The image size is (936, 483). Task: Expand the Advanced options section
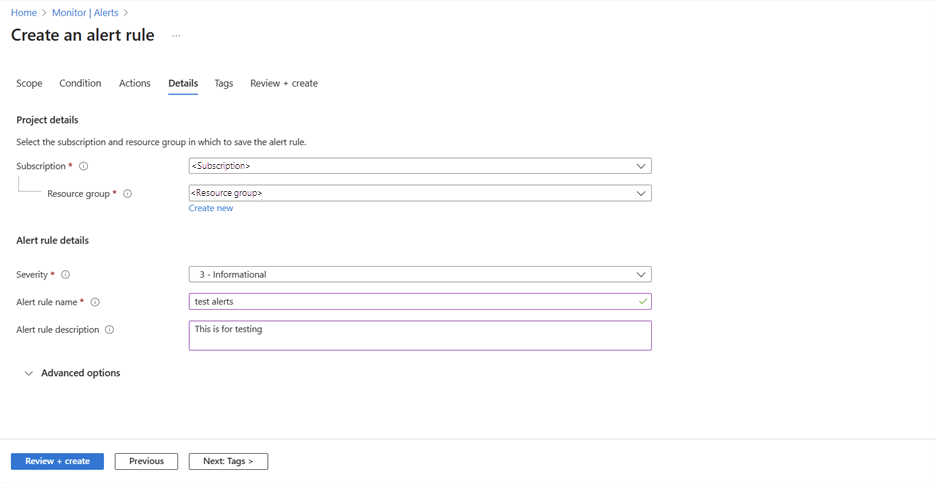70,373
